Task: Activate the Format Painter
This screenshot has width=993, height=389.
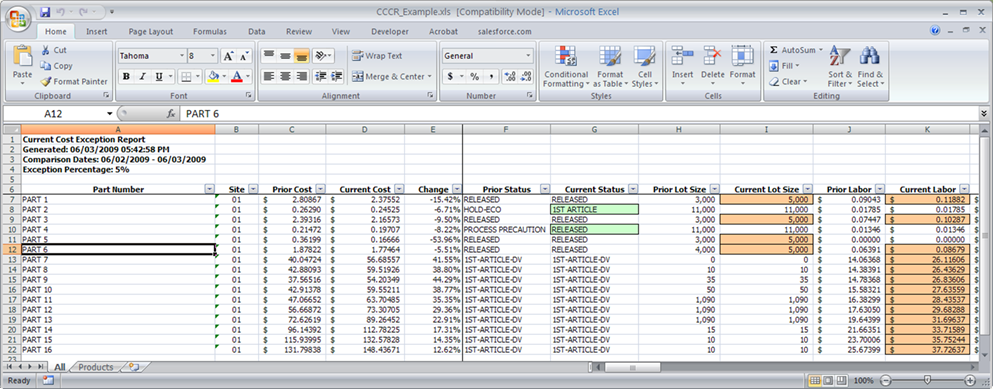Action: coord(73,82)
